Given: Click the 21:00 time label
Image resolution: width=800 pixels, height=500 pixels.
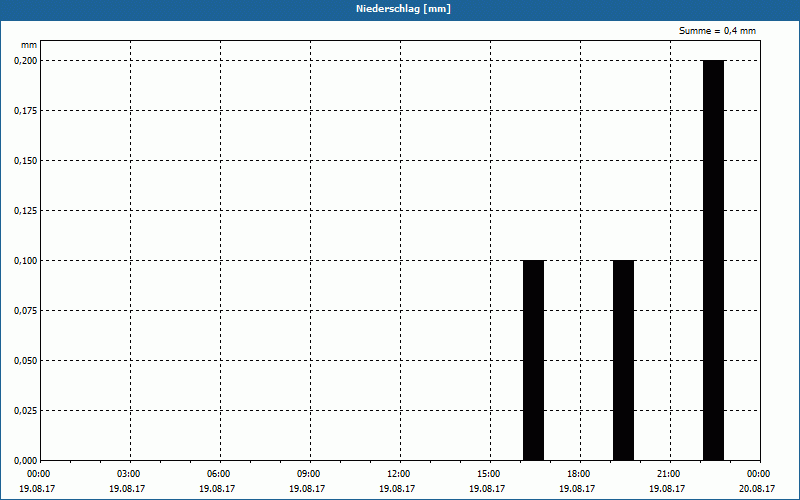Looking at the screenshot, I should coord(668,474).
